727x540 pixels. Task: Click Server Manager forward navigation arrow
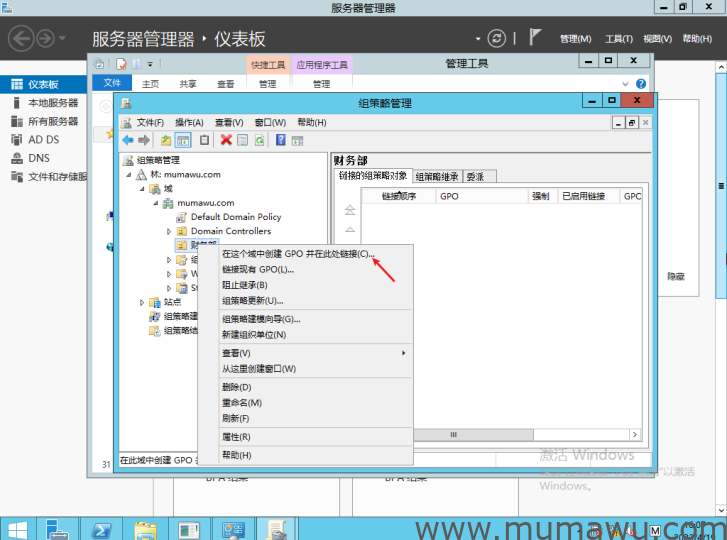point(45,38)
